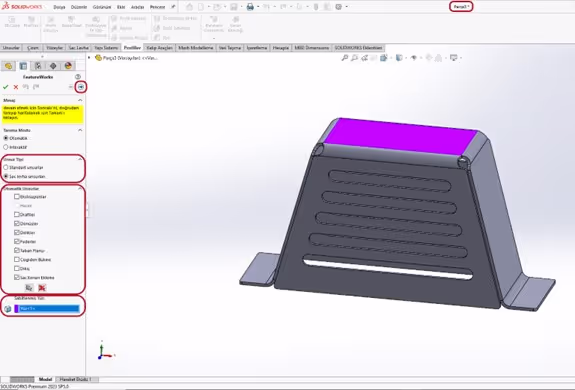Open the Options gear dropdown arrow
This screenshot has height=390, width=575.
click(x=346, y=7)
